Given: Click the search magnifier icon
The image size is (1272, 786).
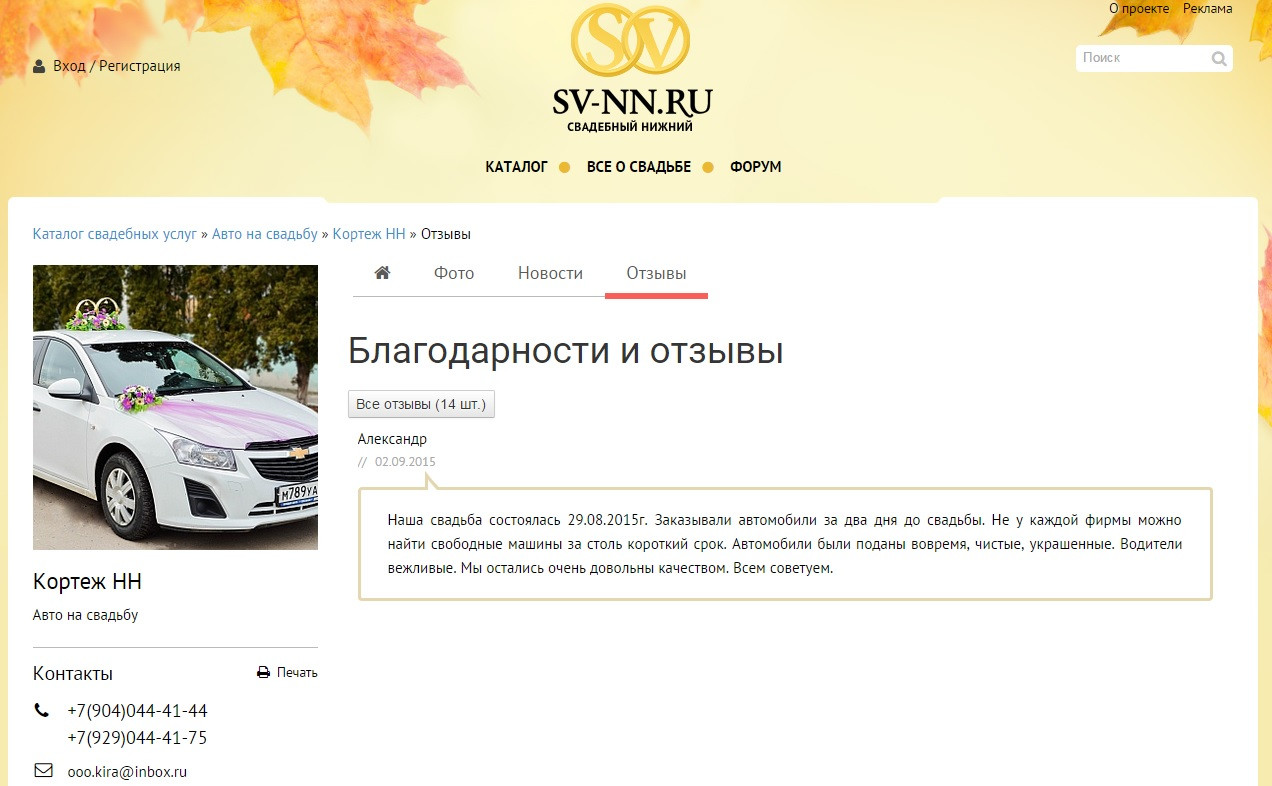Looking at the screenshot, I should tap(1218, 59).
